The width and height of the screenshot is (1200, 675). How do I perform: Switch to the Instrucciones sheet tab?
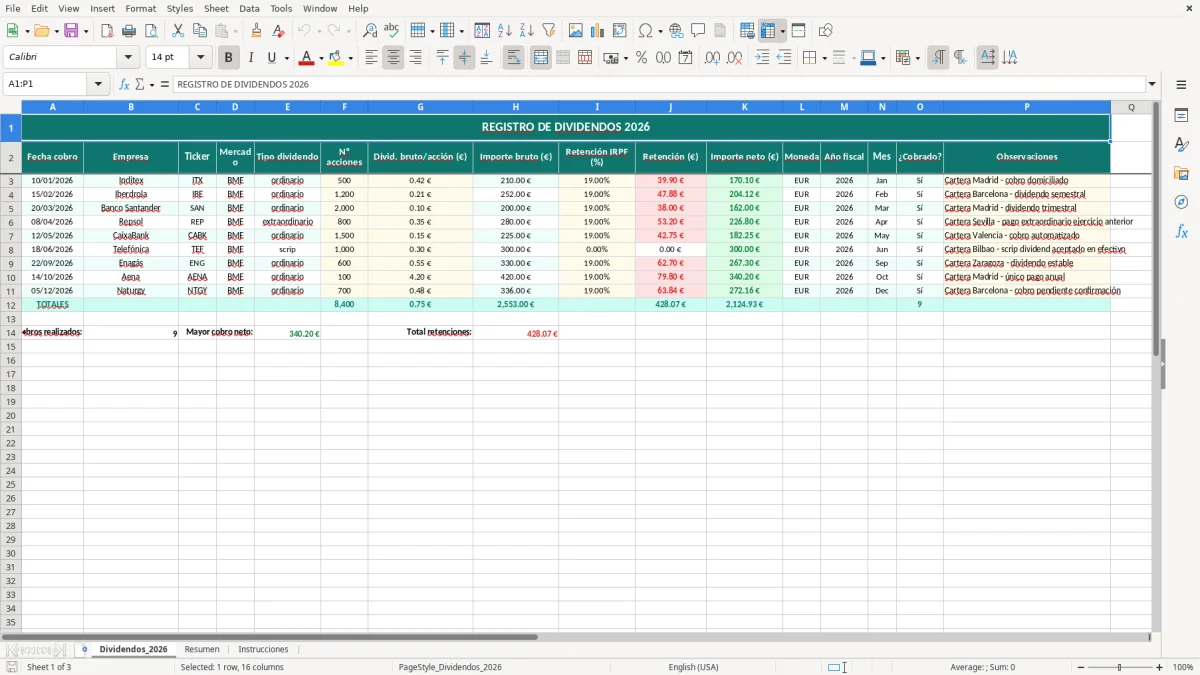pos(263,649)
